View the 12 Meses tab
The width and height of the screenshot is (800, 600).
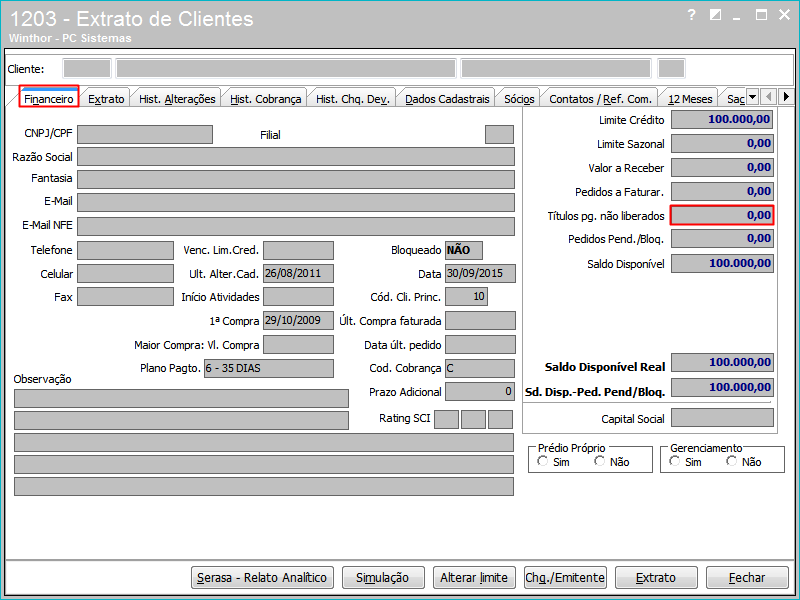click(690, 98)
